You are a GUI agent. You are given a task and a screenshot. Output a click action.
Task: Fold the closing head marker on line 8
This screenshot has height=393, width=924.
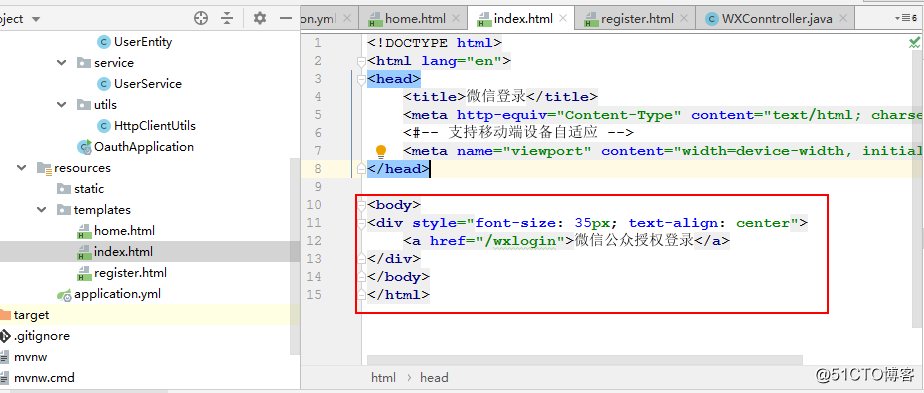pos(361,169)
